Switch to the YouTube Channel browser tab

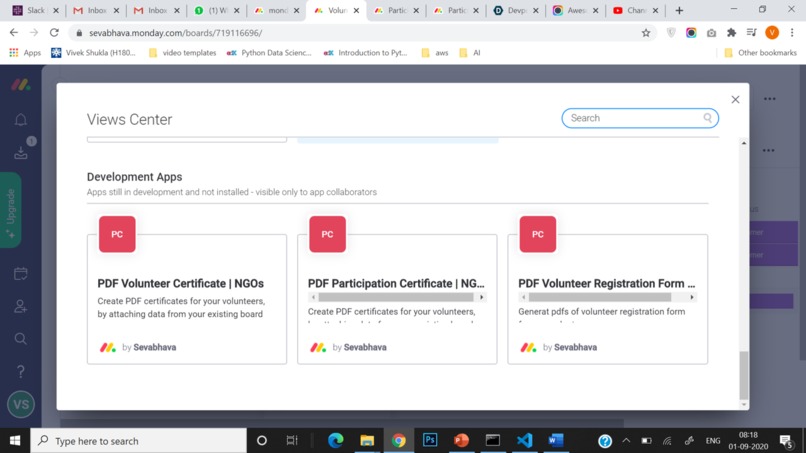(x=635, y=10)
